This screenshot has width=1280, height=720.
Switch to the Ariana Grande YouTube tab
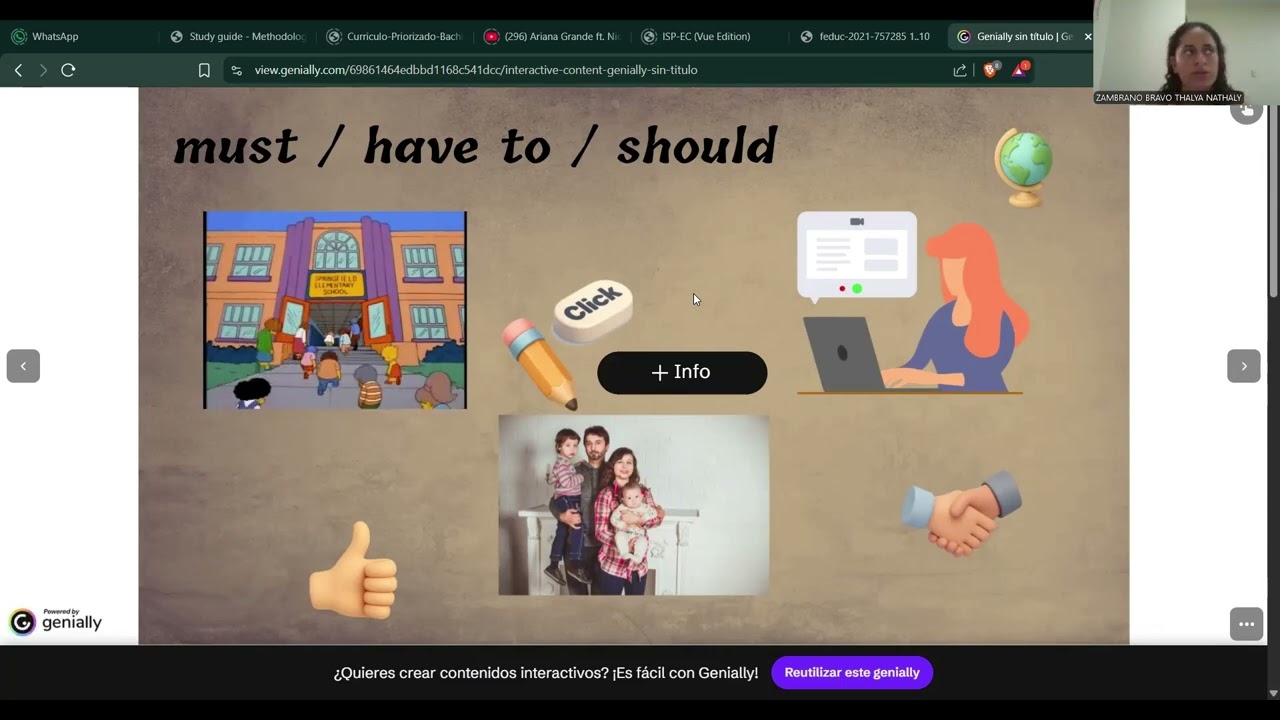tap(552, 36)
